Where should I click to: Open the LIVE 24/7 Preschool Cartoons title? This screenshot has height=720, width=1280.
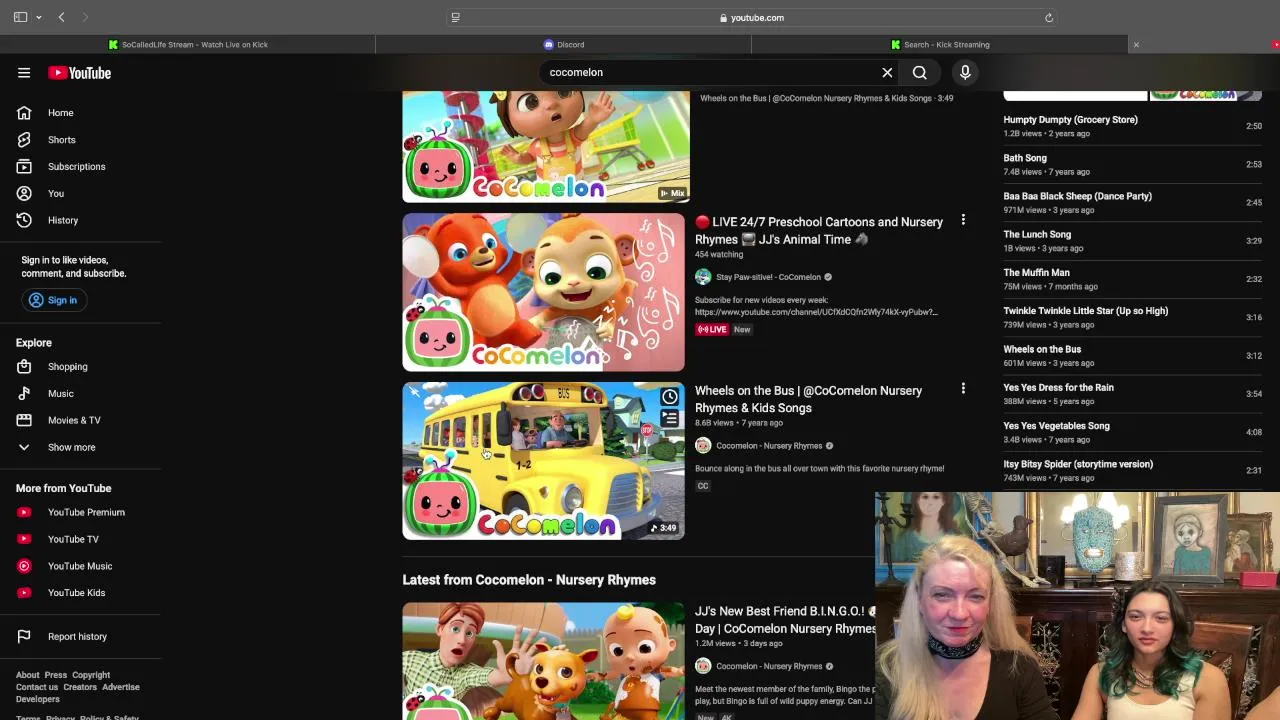click(x=819, y=231)
